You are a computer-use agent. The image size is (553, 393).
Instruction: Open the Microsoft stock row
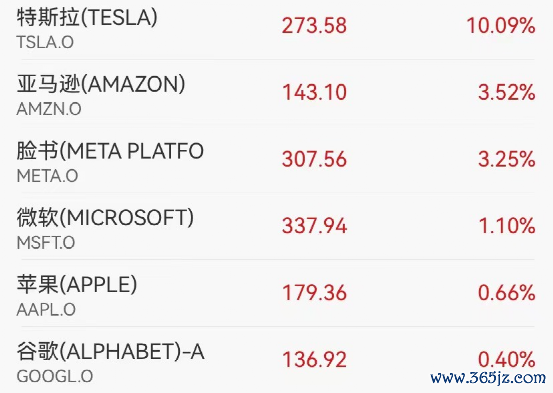276,226
